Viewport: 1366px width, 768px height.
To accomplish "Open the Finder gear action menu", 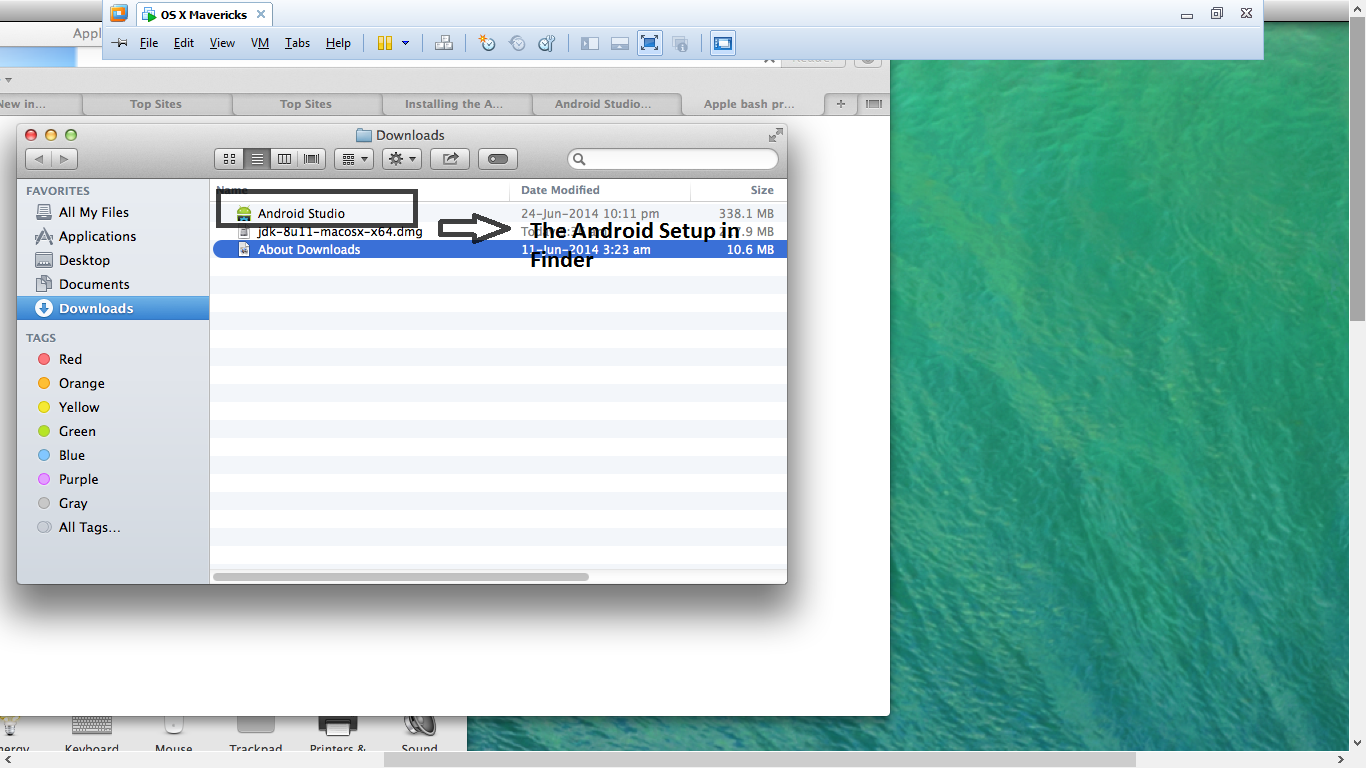I will (x=402, y=158).
